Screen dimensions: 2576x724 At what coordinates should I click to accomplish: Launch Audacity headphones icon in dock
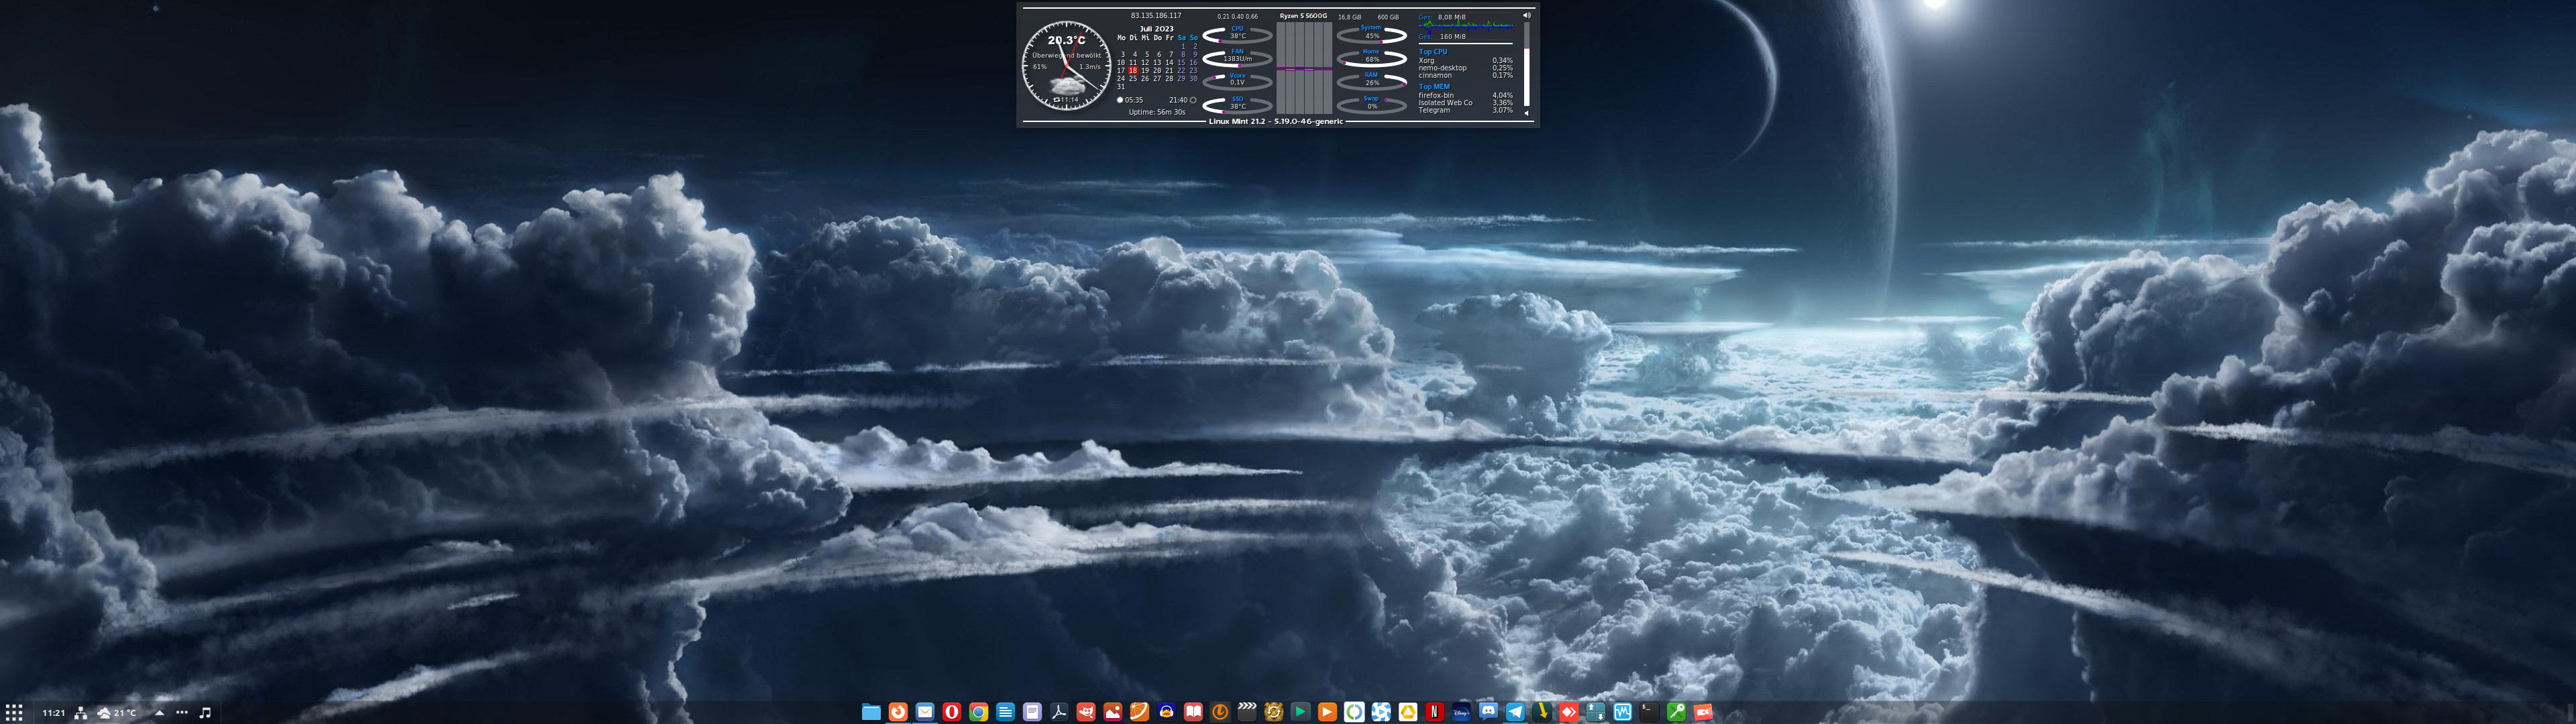pyautogui.click(x=1166, y=712)
